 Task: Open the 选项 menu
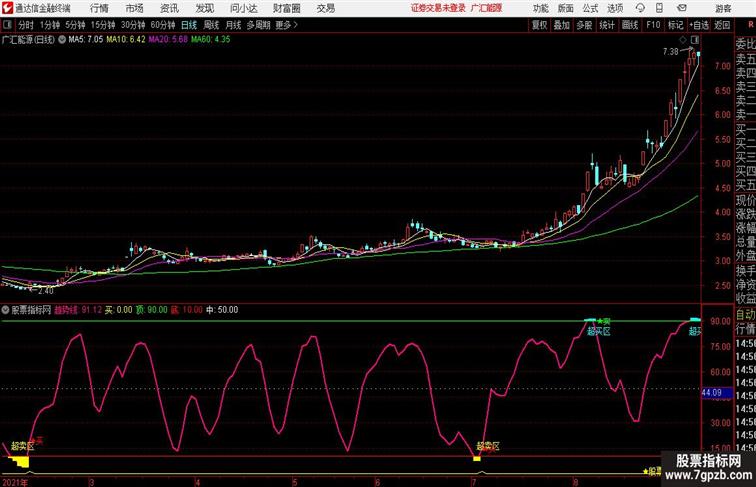[x=615, y=8]
